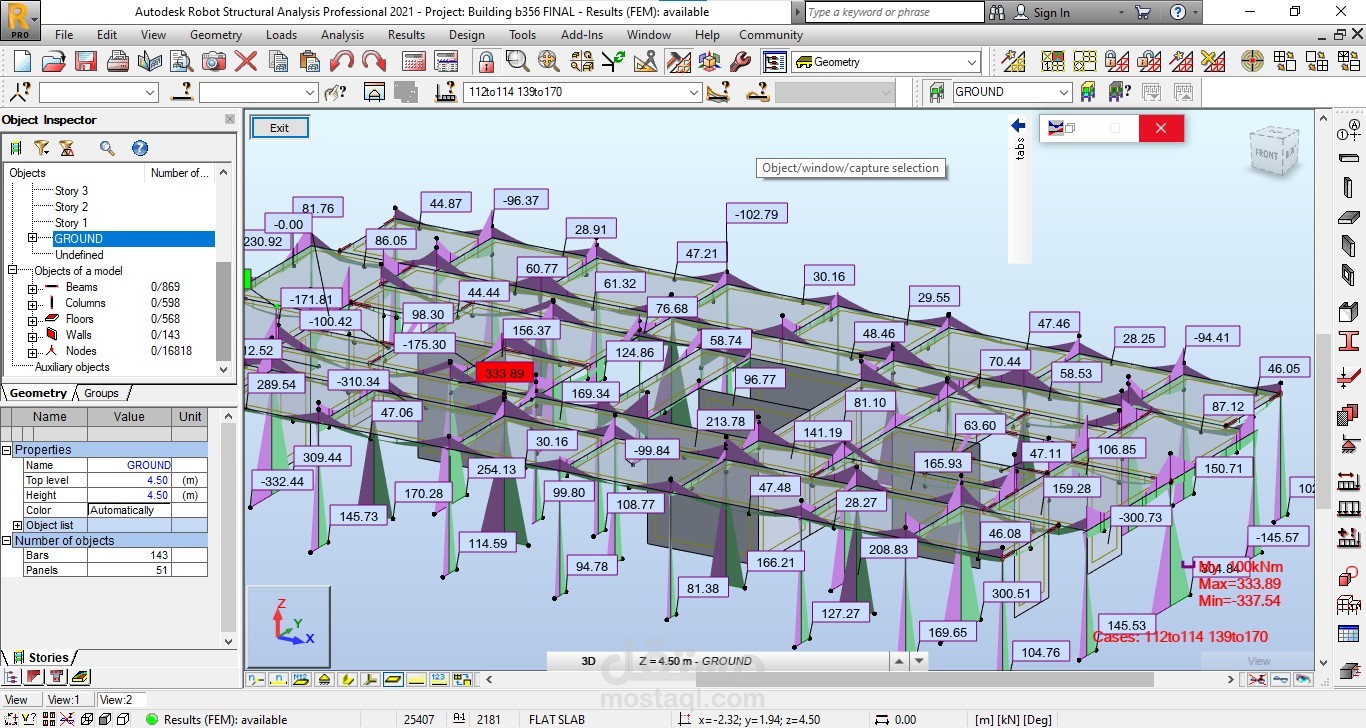Open the load cases 112to114 139to170 dropdown
Viewport: 1366px width, 728px height.
point(694,92)
